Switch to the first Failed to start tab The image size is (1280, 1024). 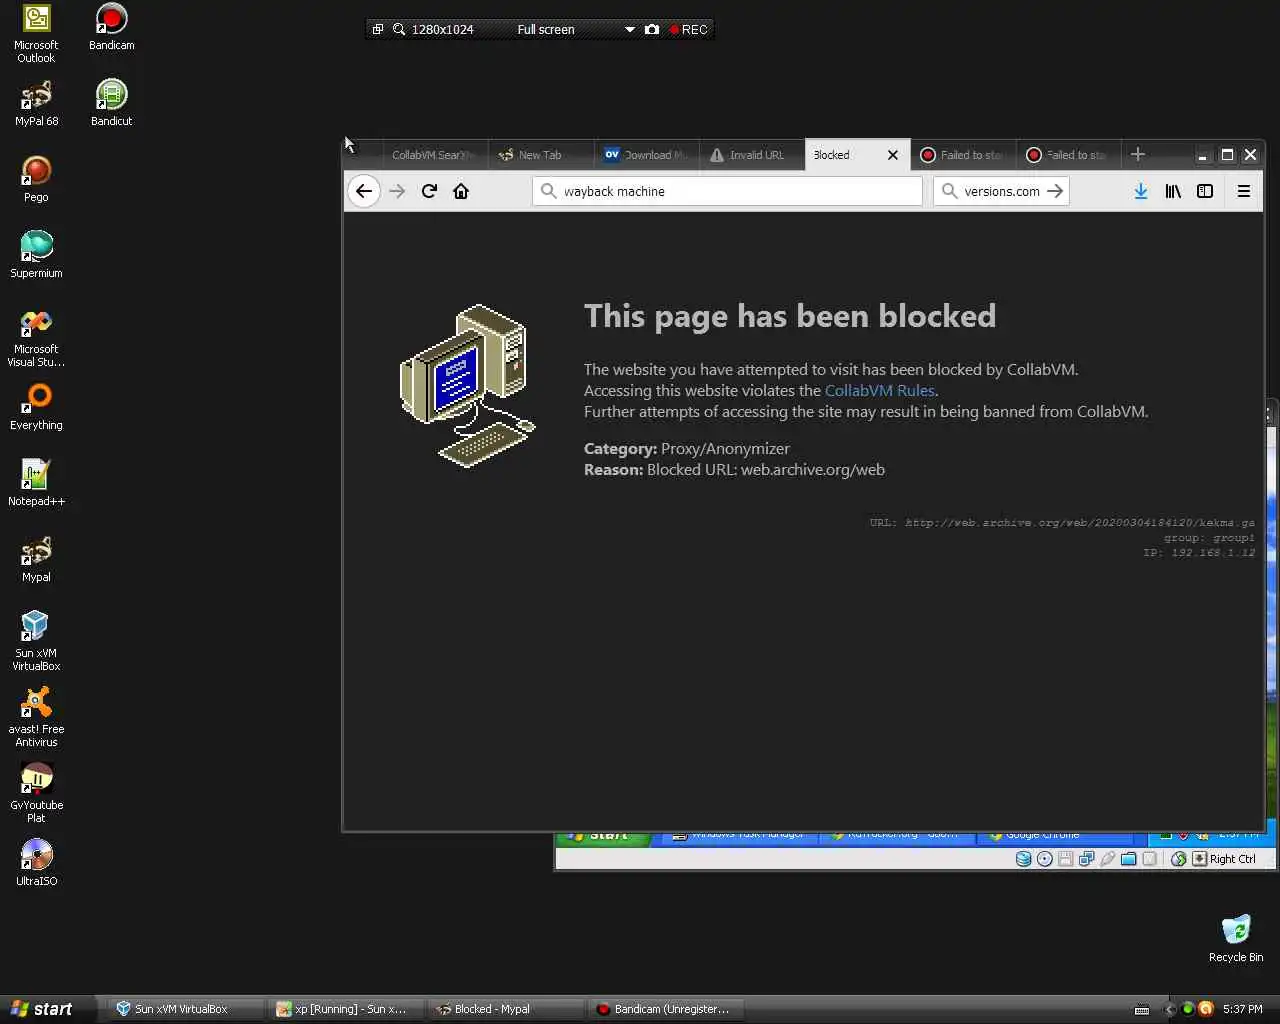[963, 155]
